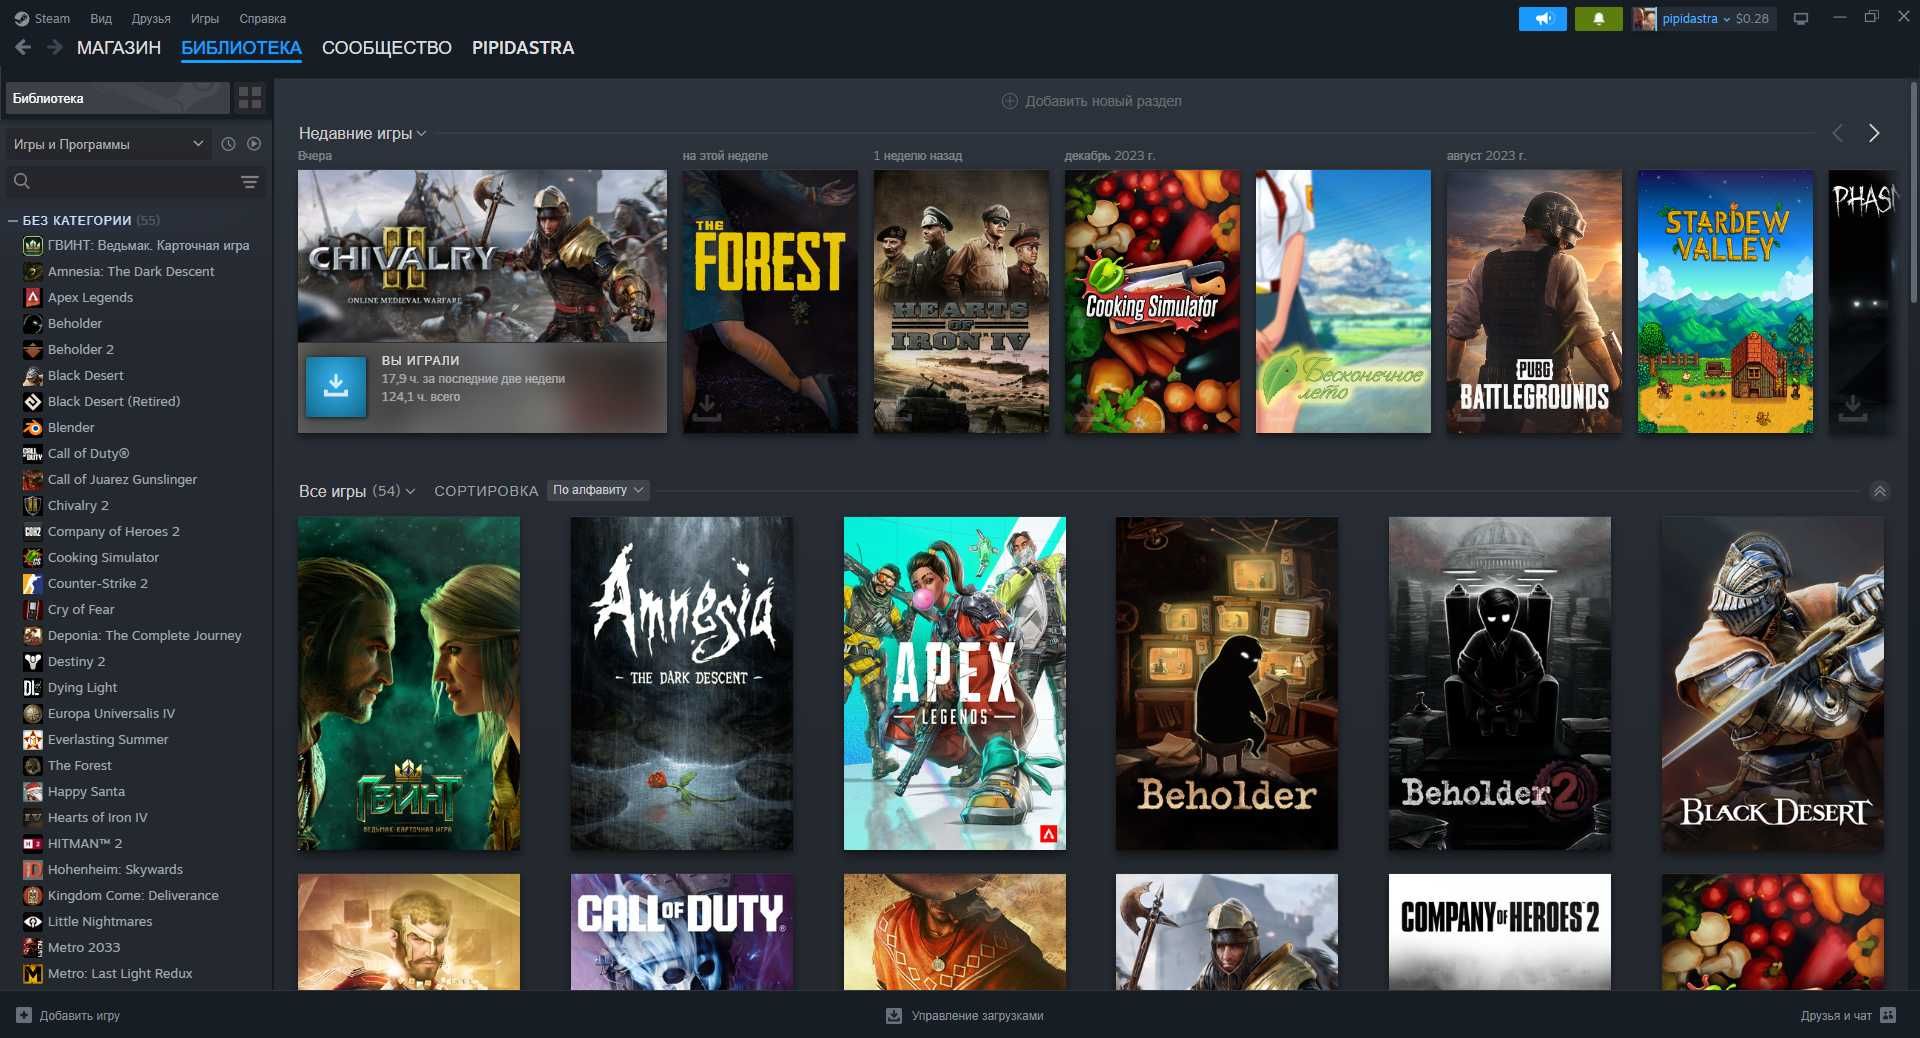The height and width of the screenshot is (1038, 1920).
Task: Click the forward navigation arrow
Action: pos(54,47)
